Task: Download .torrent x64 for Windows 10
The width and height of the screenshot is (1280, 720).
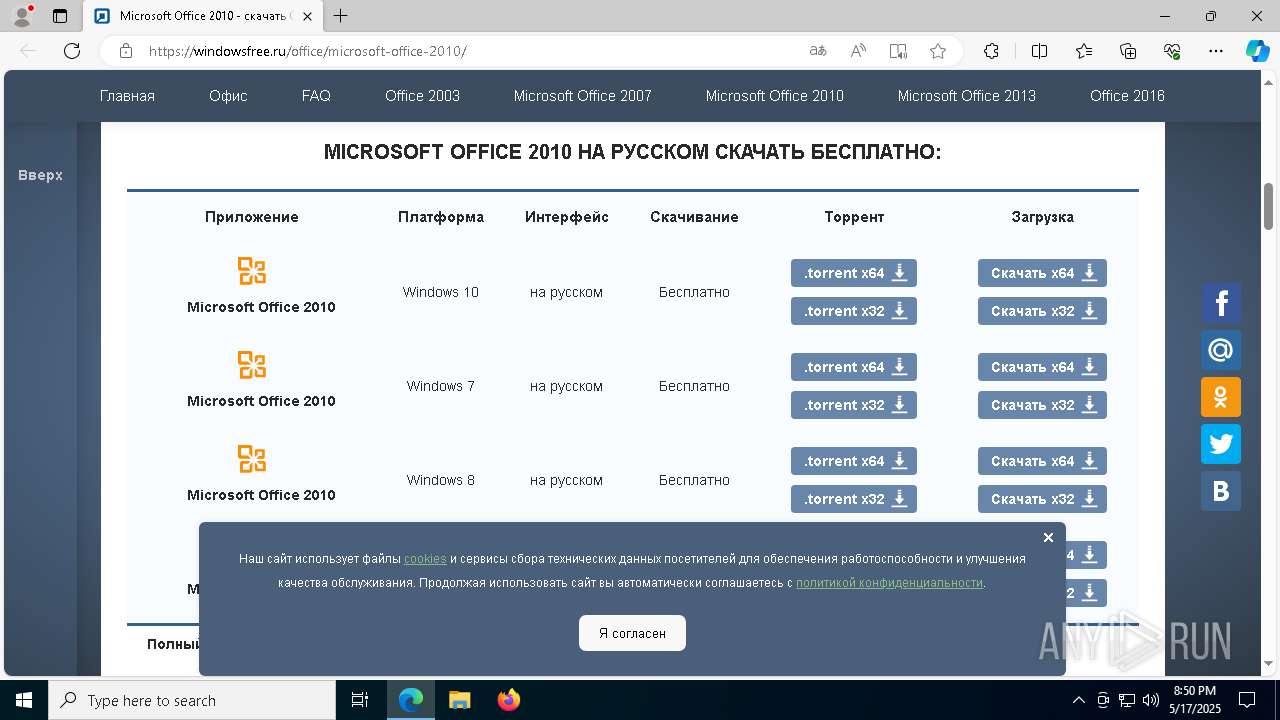Action: [x=854, y=273]
